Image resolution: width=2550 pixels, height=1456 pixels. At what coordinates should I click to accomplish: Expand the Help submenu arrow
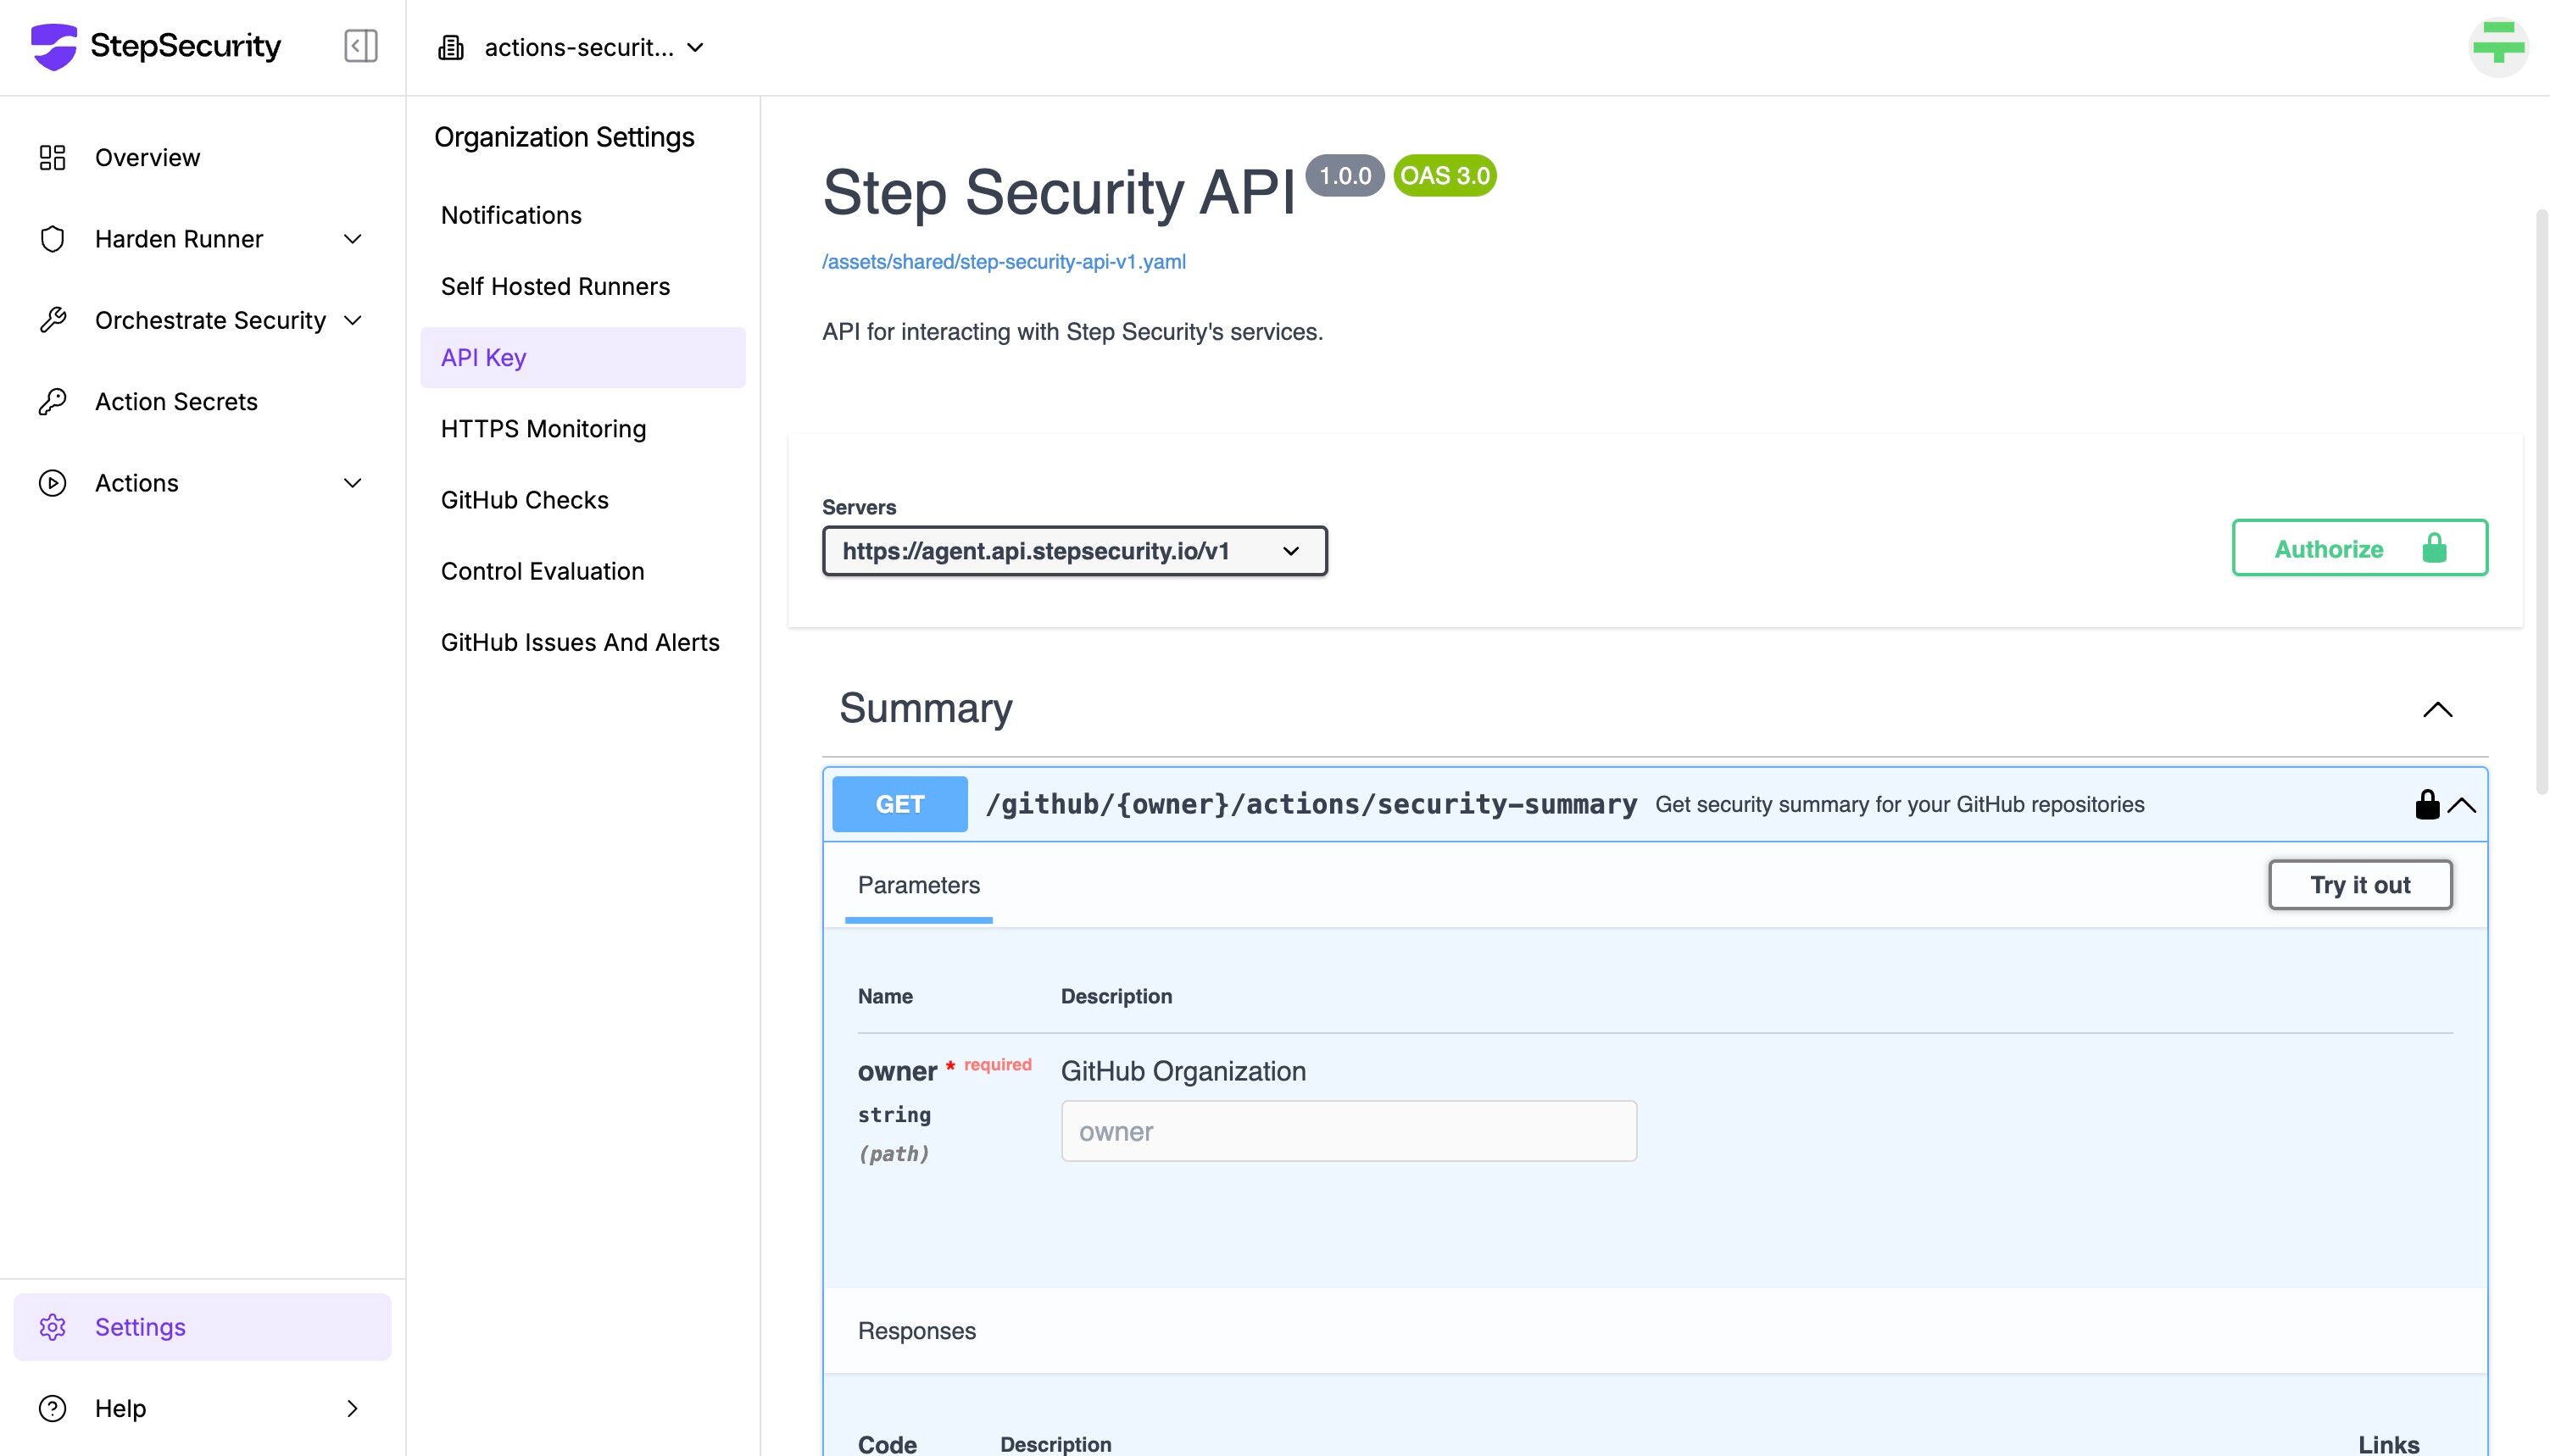pos(352,1408)
